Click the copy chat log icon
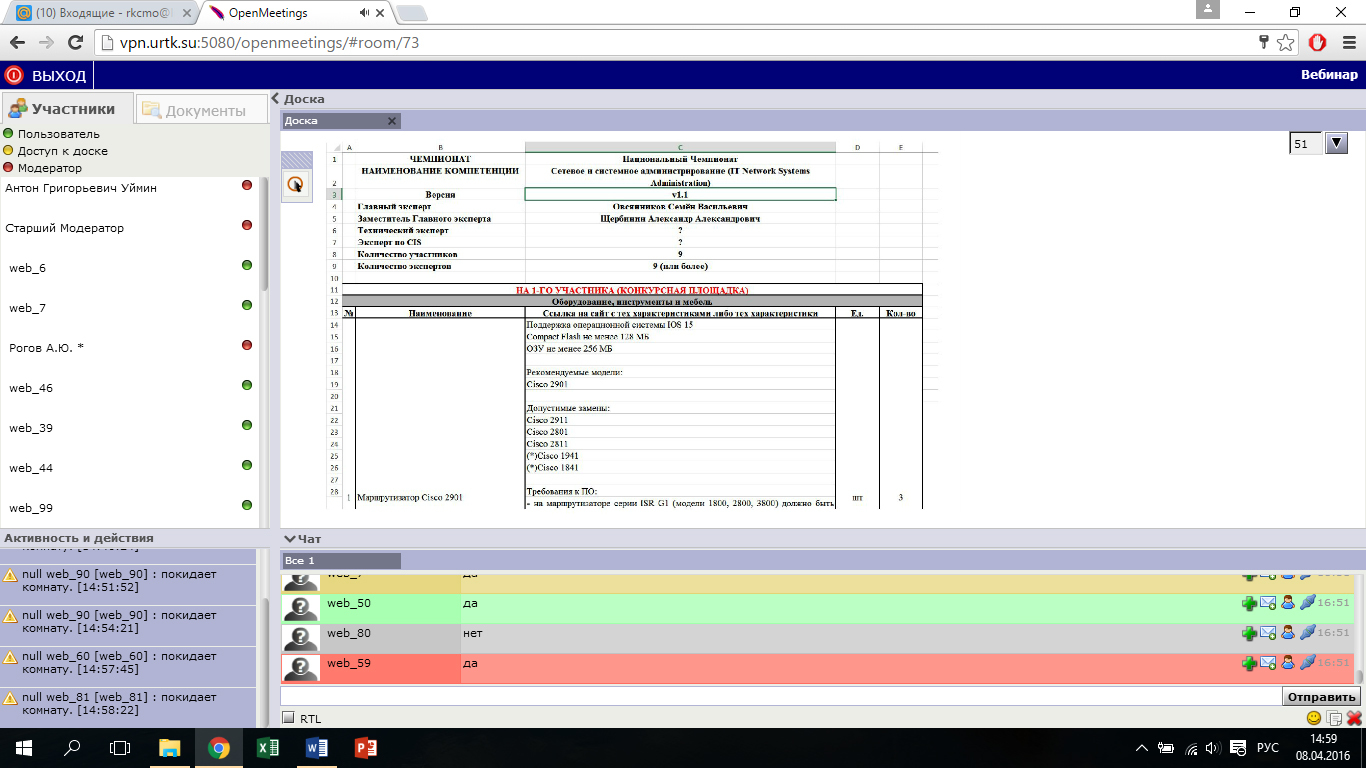This screenshot has width=1366, height=768. [1334, 718]
